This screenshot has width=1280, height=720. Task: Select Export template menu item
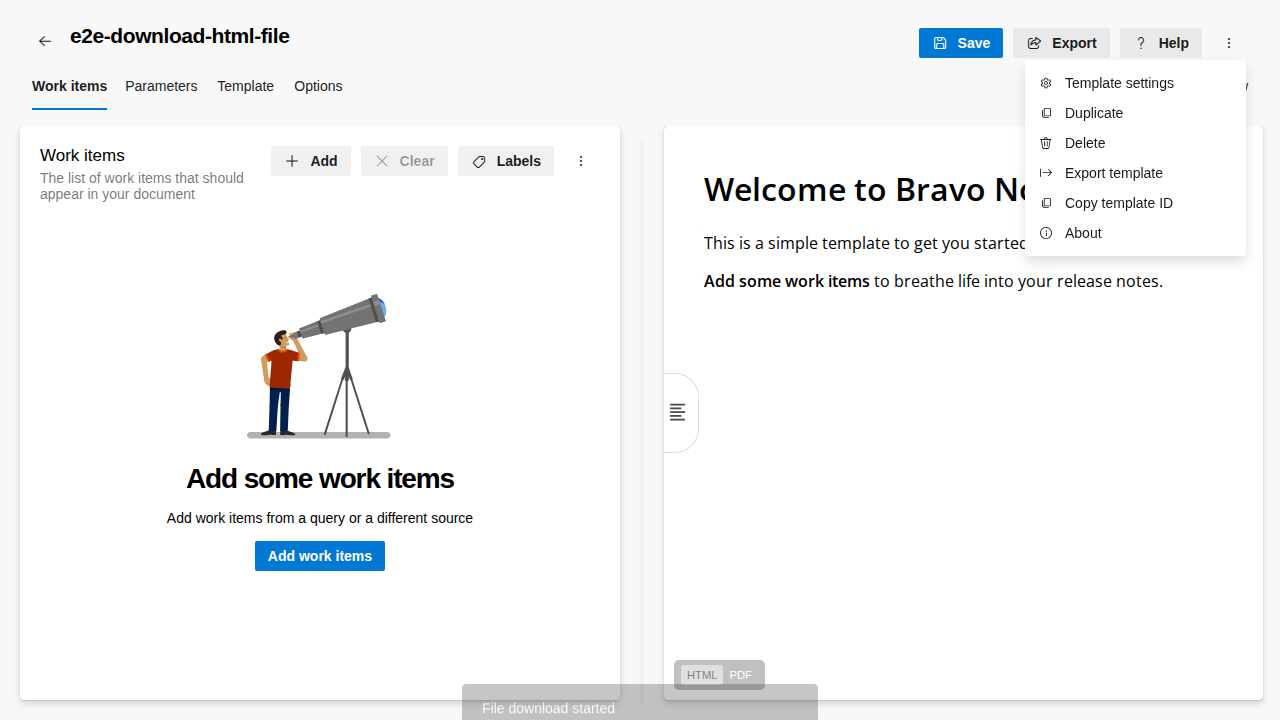click(x=1113, y=173)
